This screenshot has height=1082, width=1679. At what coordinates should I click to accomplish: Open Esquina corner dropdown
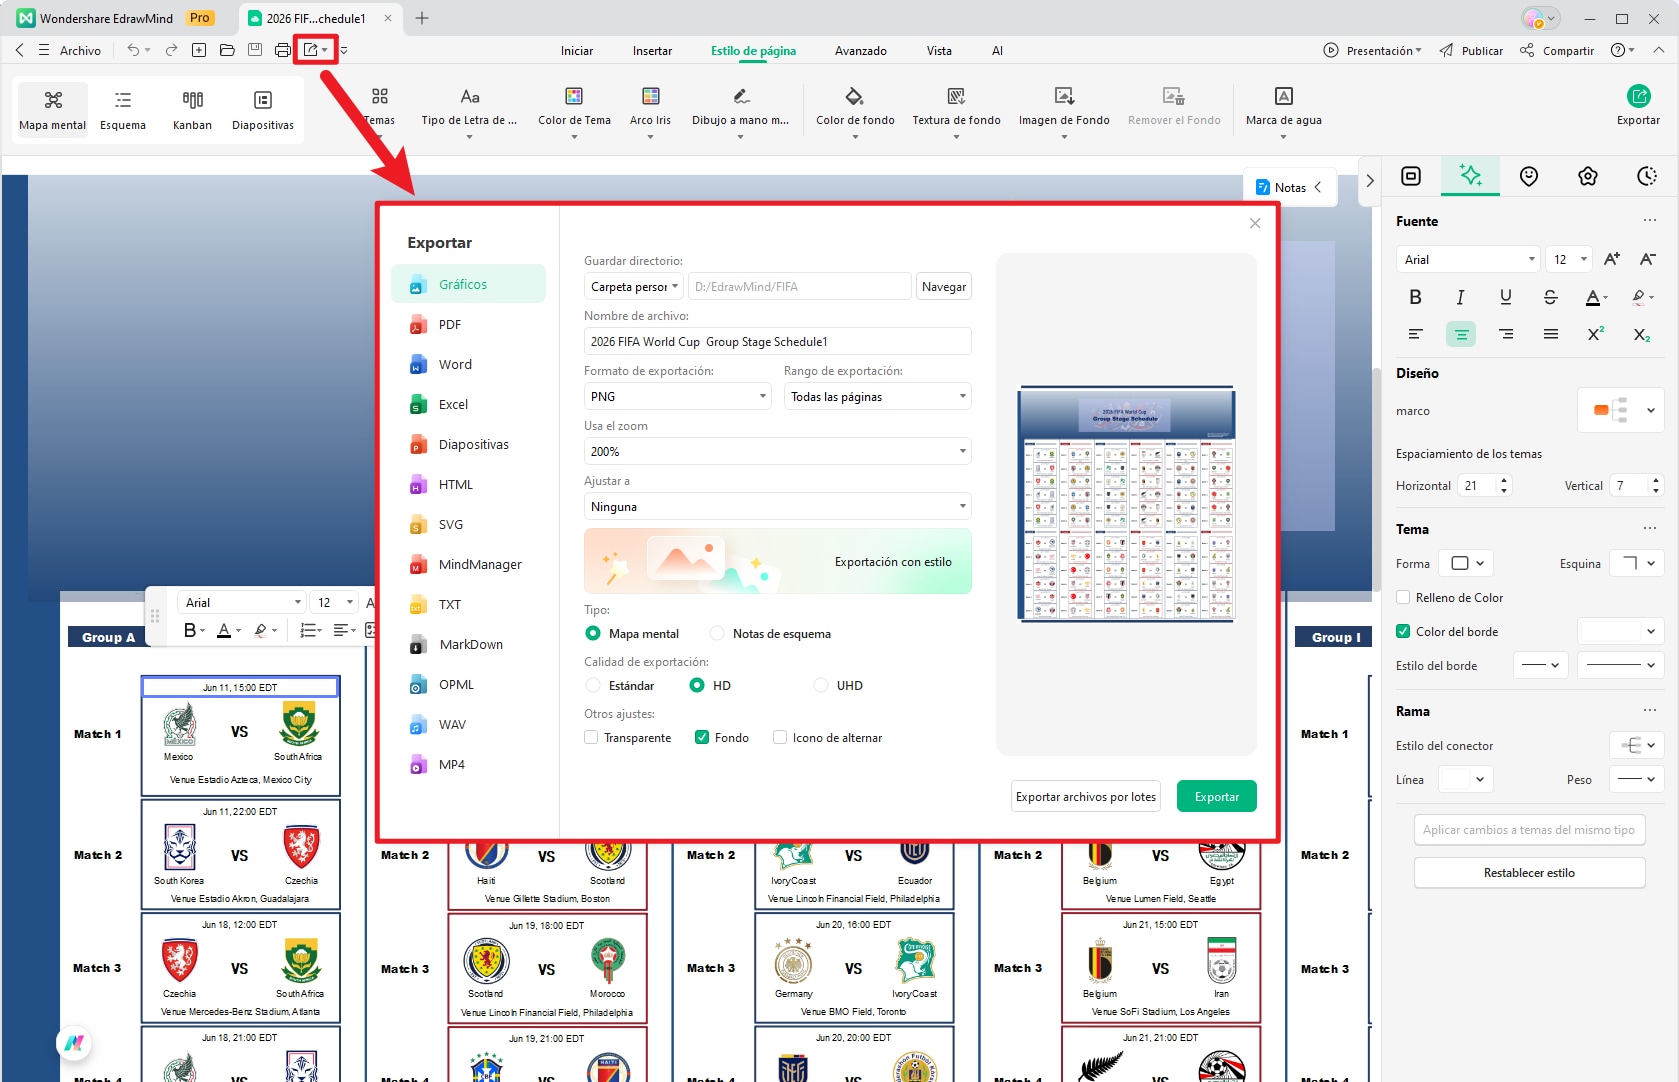click(x=1636, y=563)
